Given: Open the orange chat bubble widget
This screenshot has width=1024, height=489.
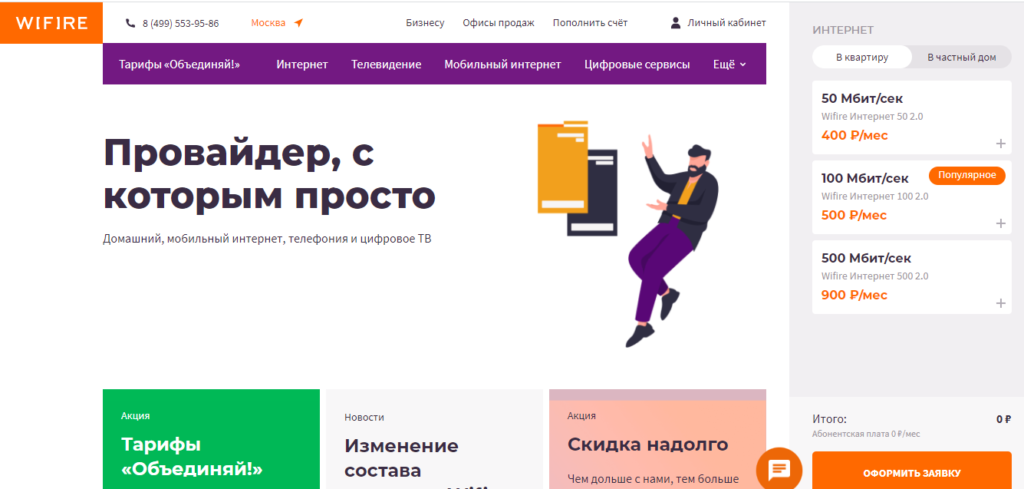Looking at the screenshot, I should click(x=779, y=469).
